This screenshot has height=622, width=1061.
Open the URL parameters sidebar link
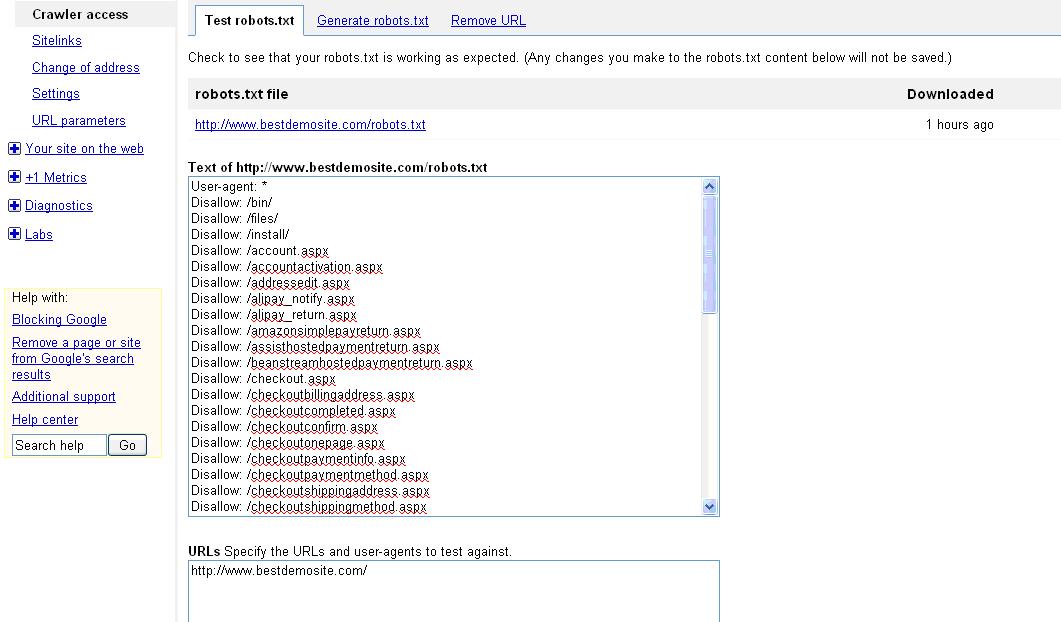[79, 121]
